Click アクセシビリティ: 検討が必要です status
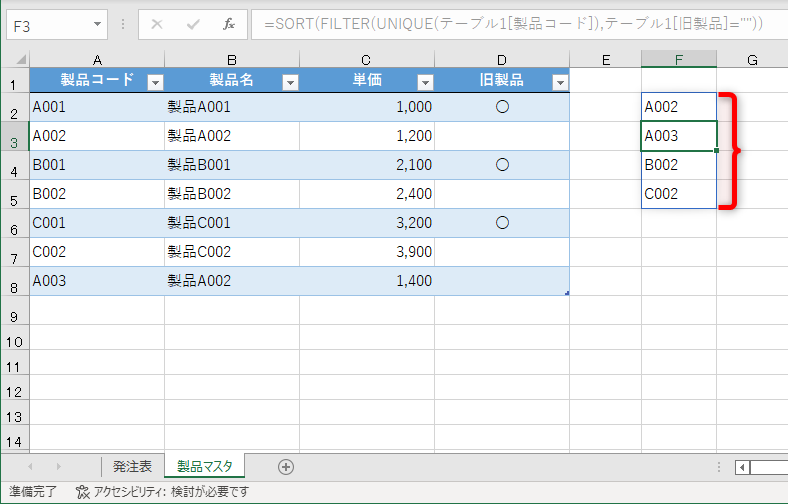The image size is (788, 504). pos(171,491)
